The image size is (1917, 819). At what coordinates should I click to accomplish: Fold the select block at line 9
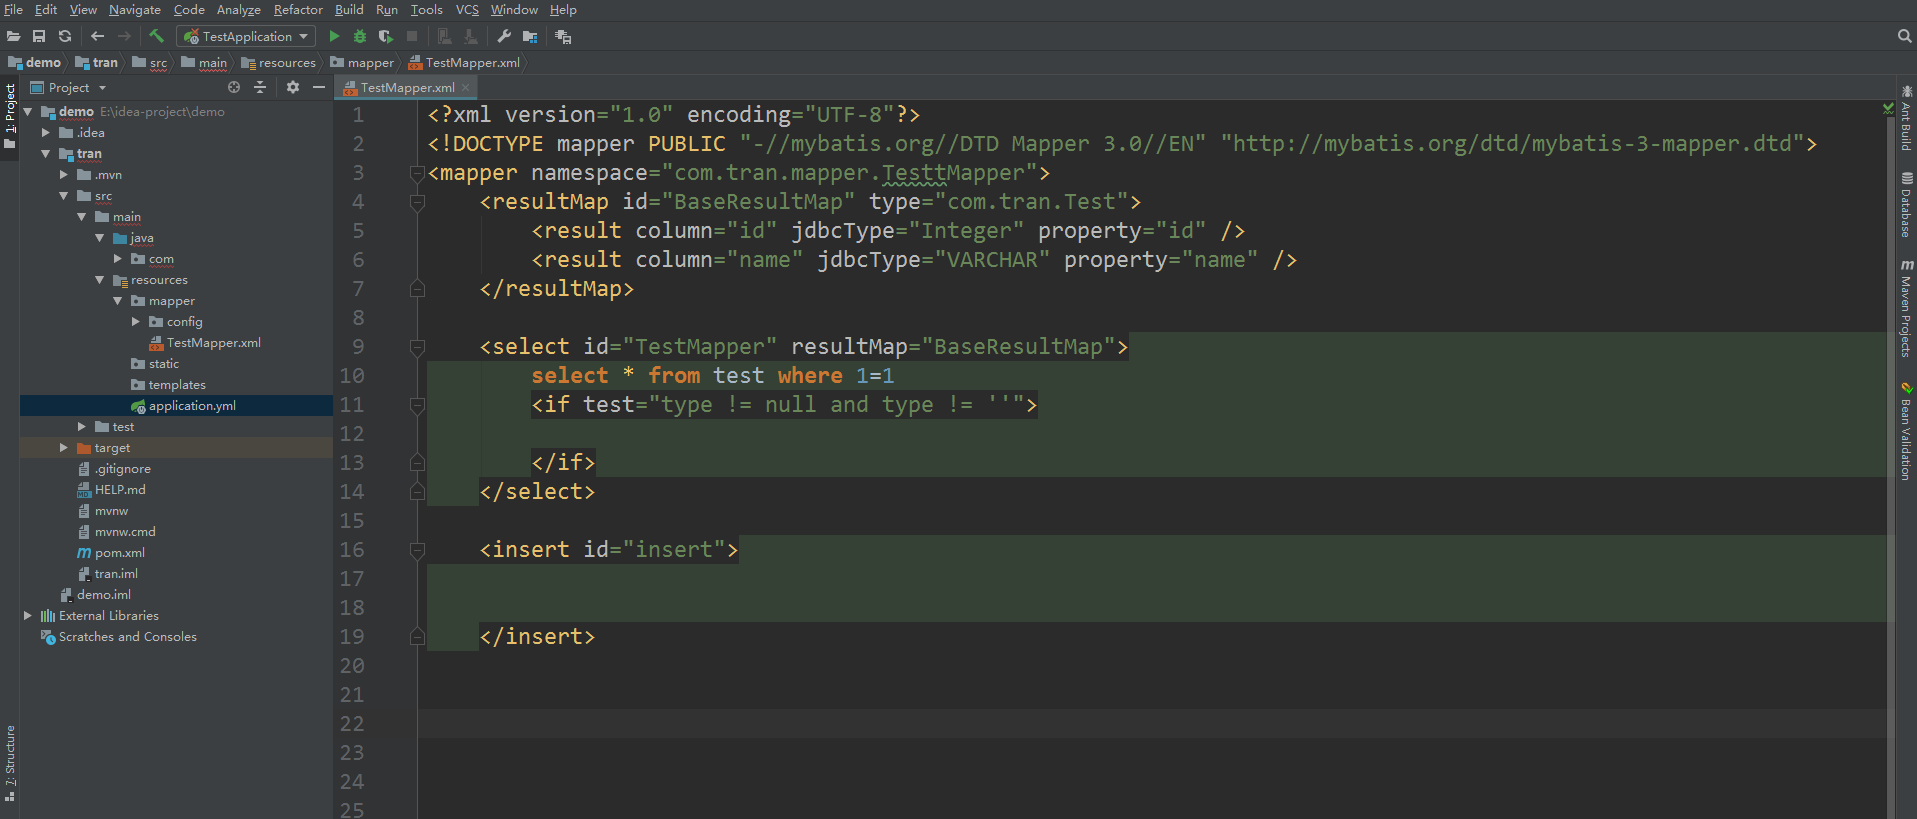point(418,347)
